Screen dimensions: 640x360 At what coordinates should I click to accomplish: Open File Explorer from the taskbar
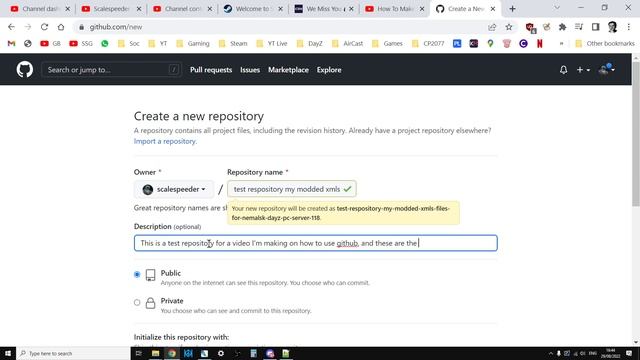(155, 353)
